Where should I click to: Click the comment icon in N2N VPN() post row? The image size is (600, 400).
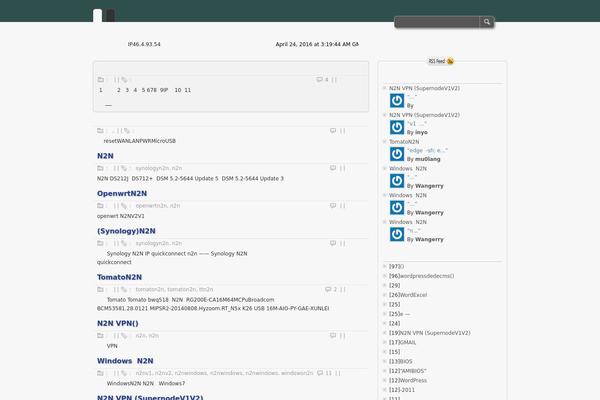tap(333, 336)
